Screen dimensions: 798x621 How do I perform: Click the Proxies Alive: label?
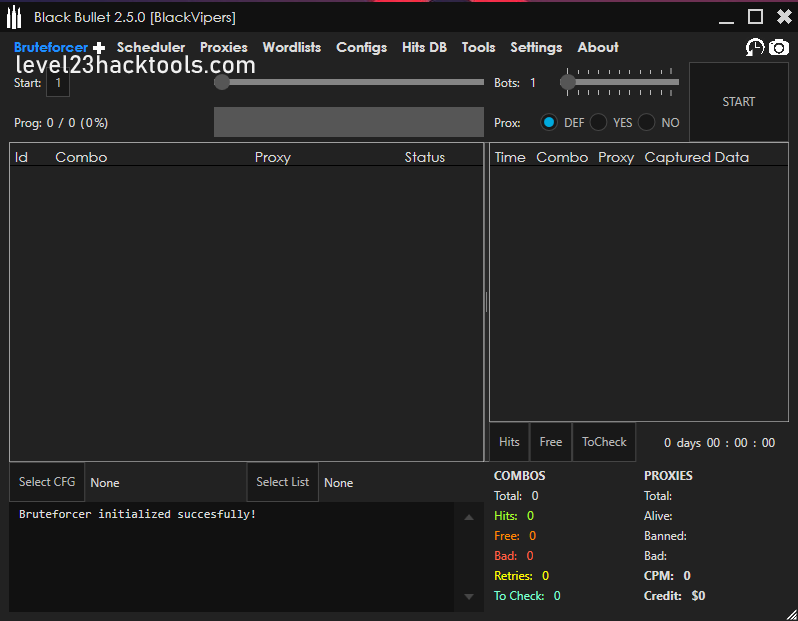[658, 516]
